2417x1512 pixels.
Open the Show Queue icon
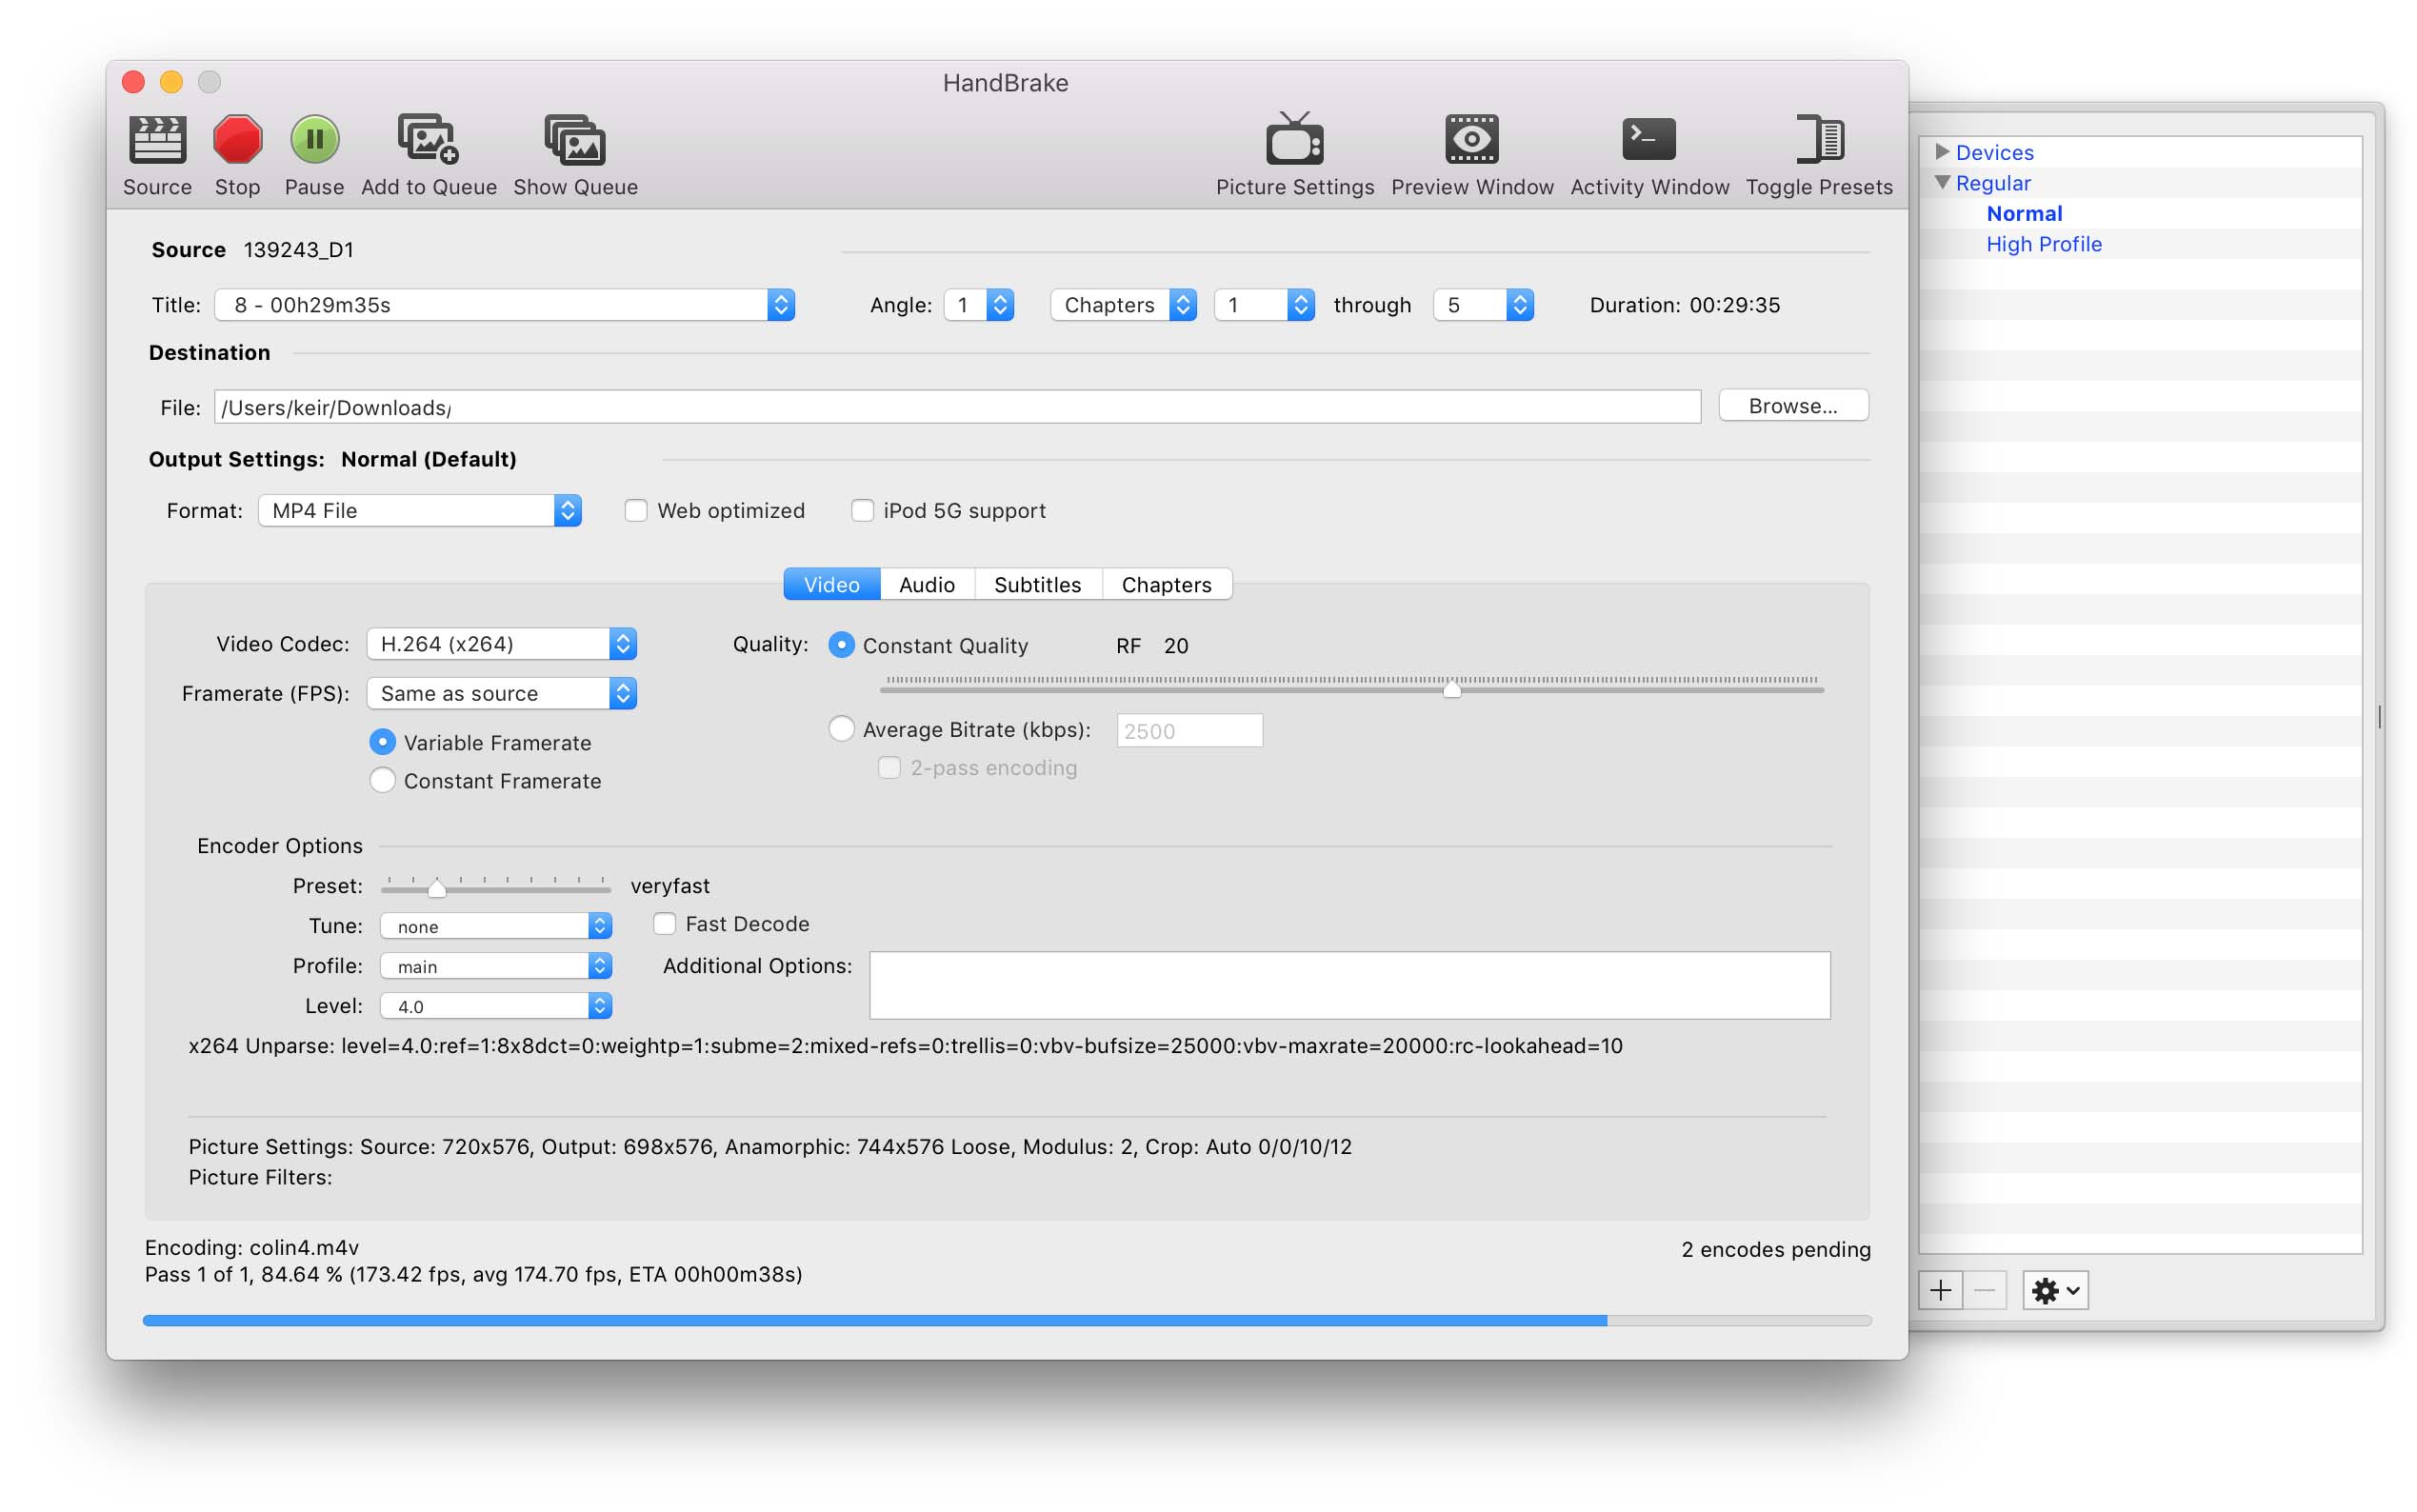575,139
